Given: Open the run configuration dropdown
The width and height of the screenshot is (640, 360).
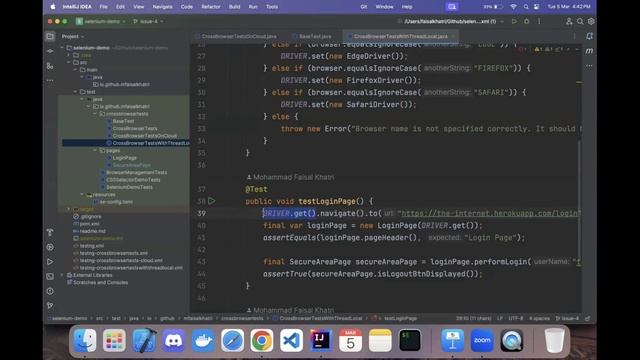Looking at the screenshot, I should tap(451, 21).
